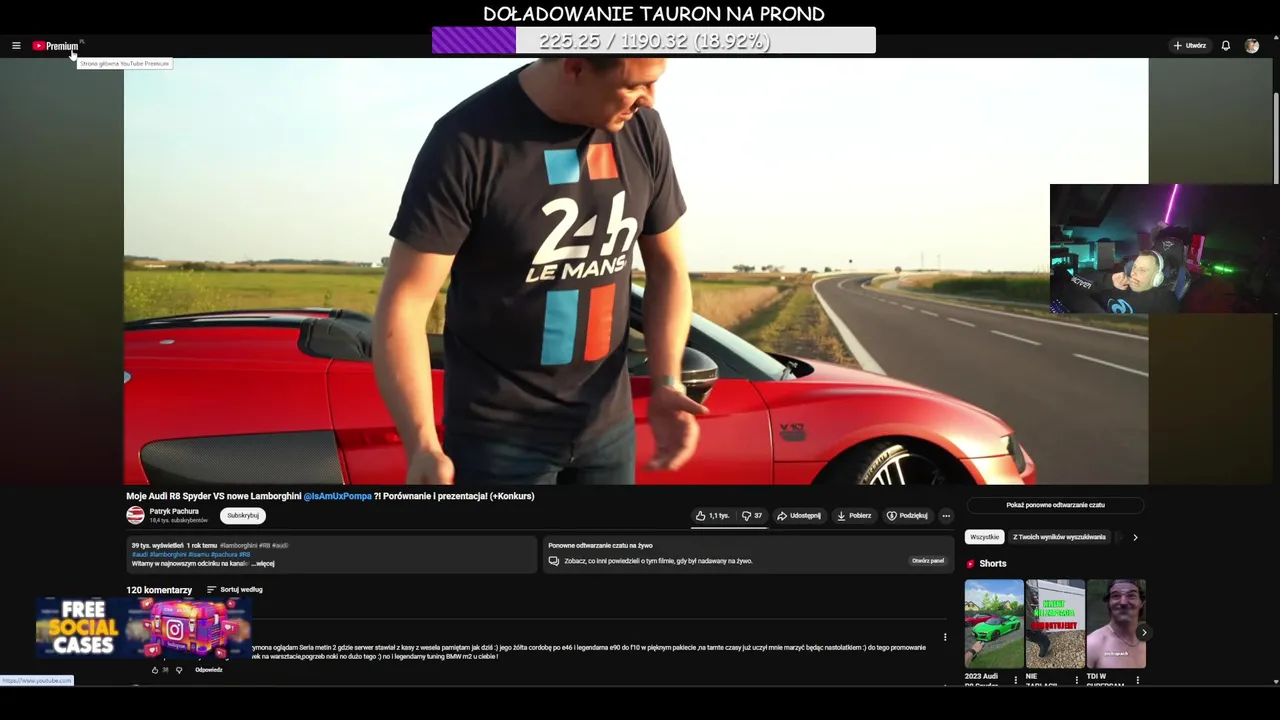The height and width of the screenshot is (720, 1280).
Task: Open the hamburger guide menu
Action: pos(16,46)
